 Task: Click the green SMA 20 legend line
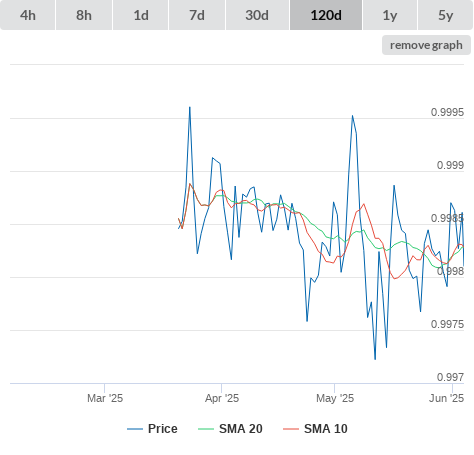pos(206,429)
